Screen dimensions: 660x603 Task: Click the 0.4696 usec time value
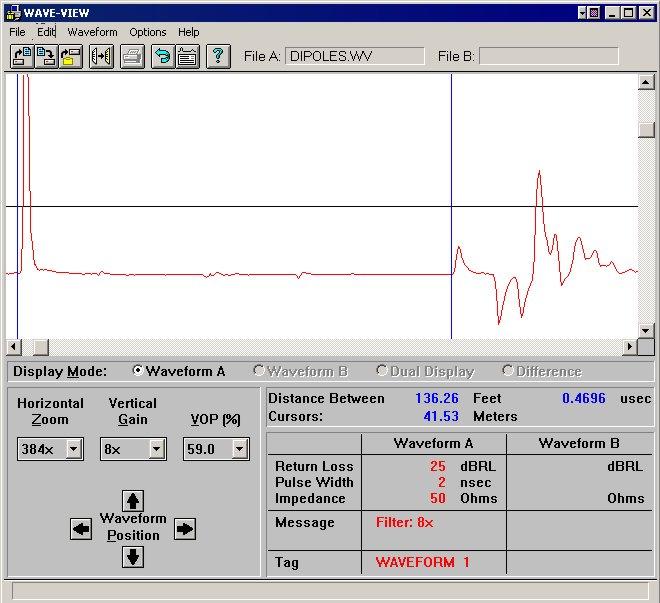[x=584, y=398]
